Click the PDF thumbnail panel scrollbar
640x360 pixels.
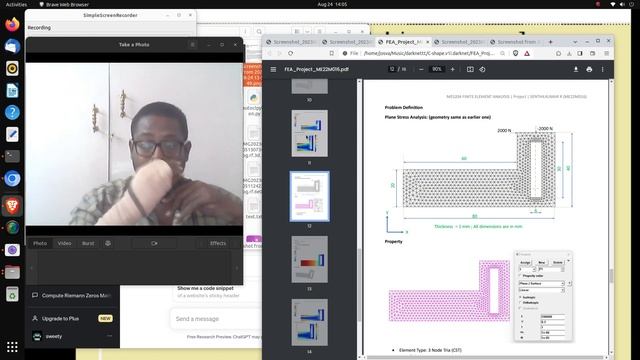pos(359,284)
